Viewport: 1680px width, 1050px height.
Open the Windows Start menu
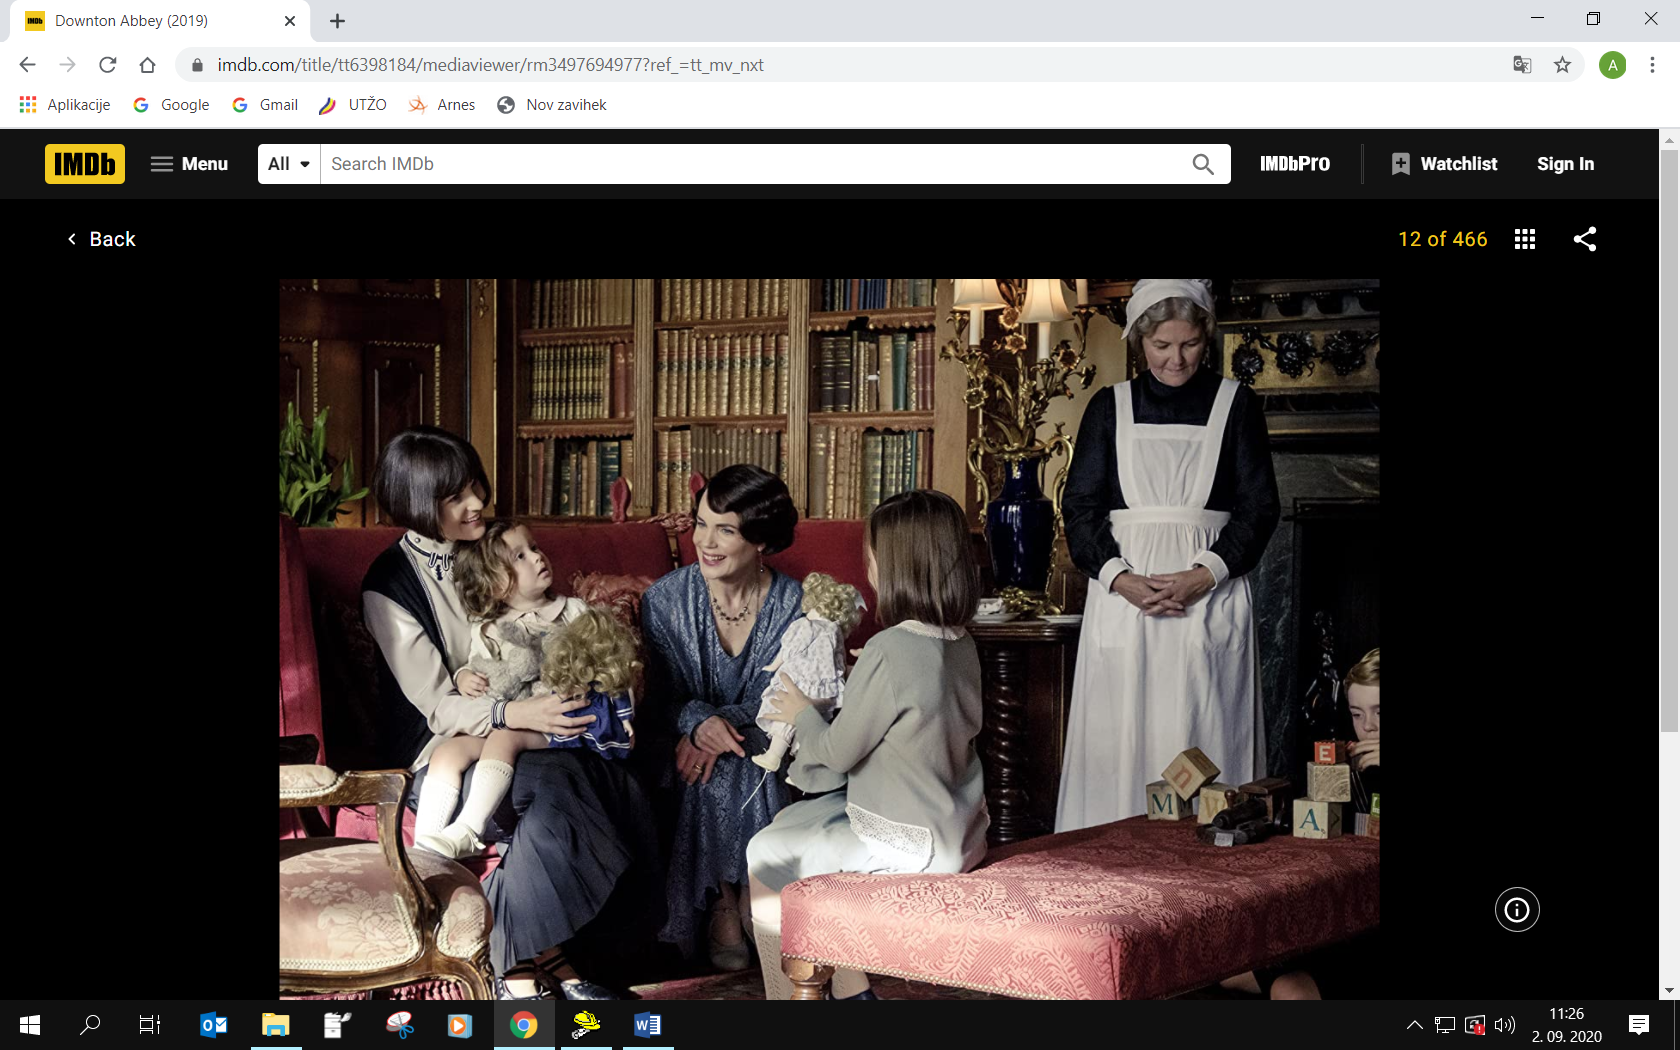tap(30, 1025)
